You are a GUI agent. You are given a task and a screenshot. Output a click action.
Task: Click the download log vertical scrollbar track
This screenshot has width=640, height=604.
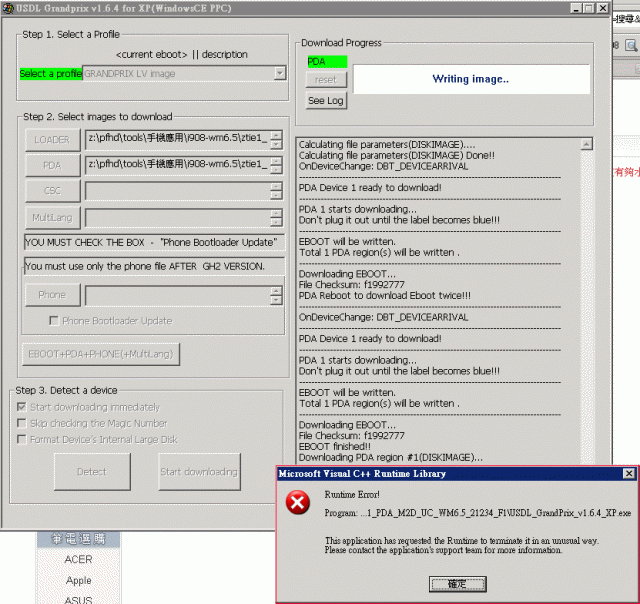[587, 306]
